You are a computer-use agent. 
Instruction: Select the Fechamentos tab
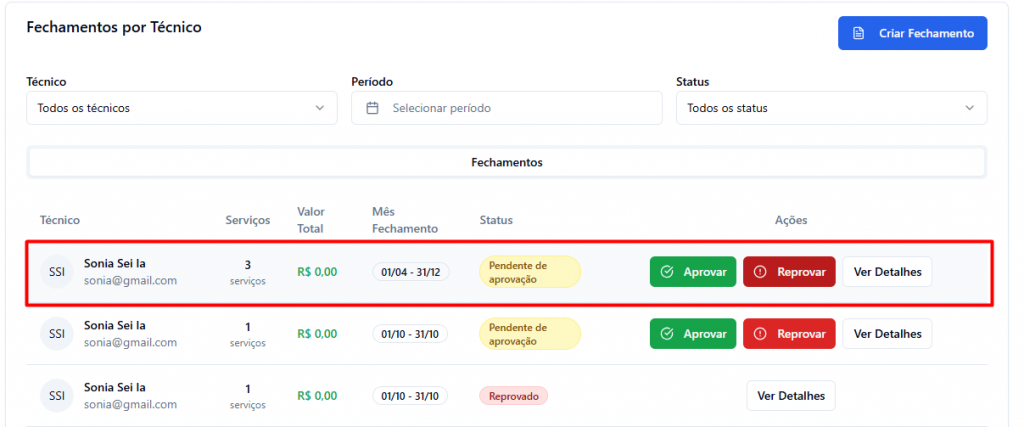(x=506, y=162)
